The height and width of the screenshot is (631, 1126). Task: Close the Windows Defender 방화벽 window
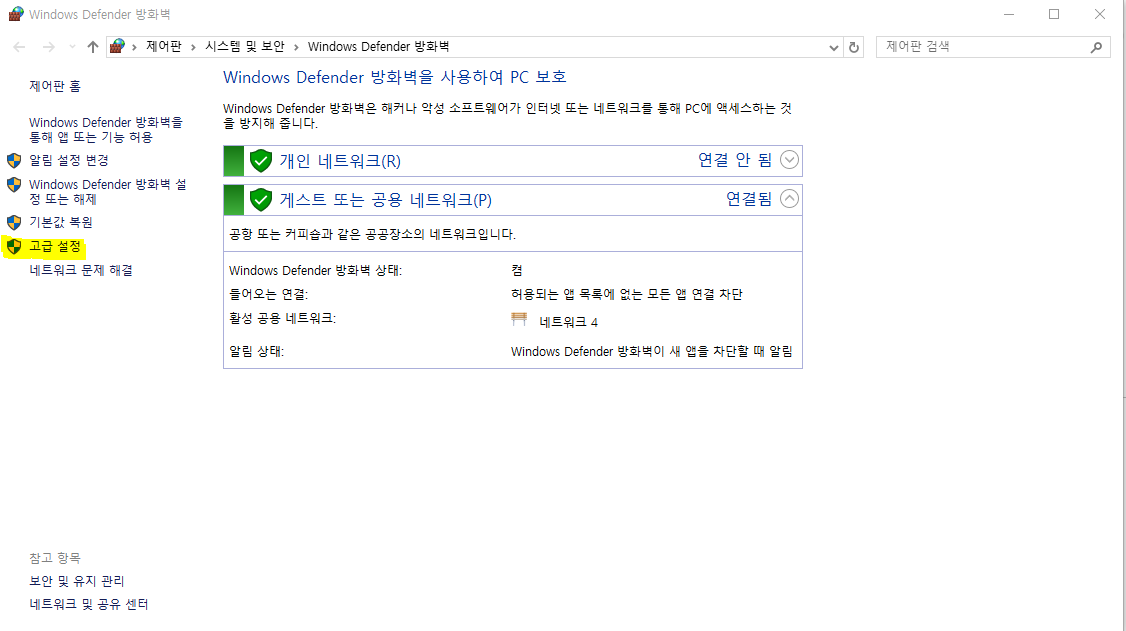[1099, 14]
